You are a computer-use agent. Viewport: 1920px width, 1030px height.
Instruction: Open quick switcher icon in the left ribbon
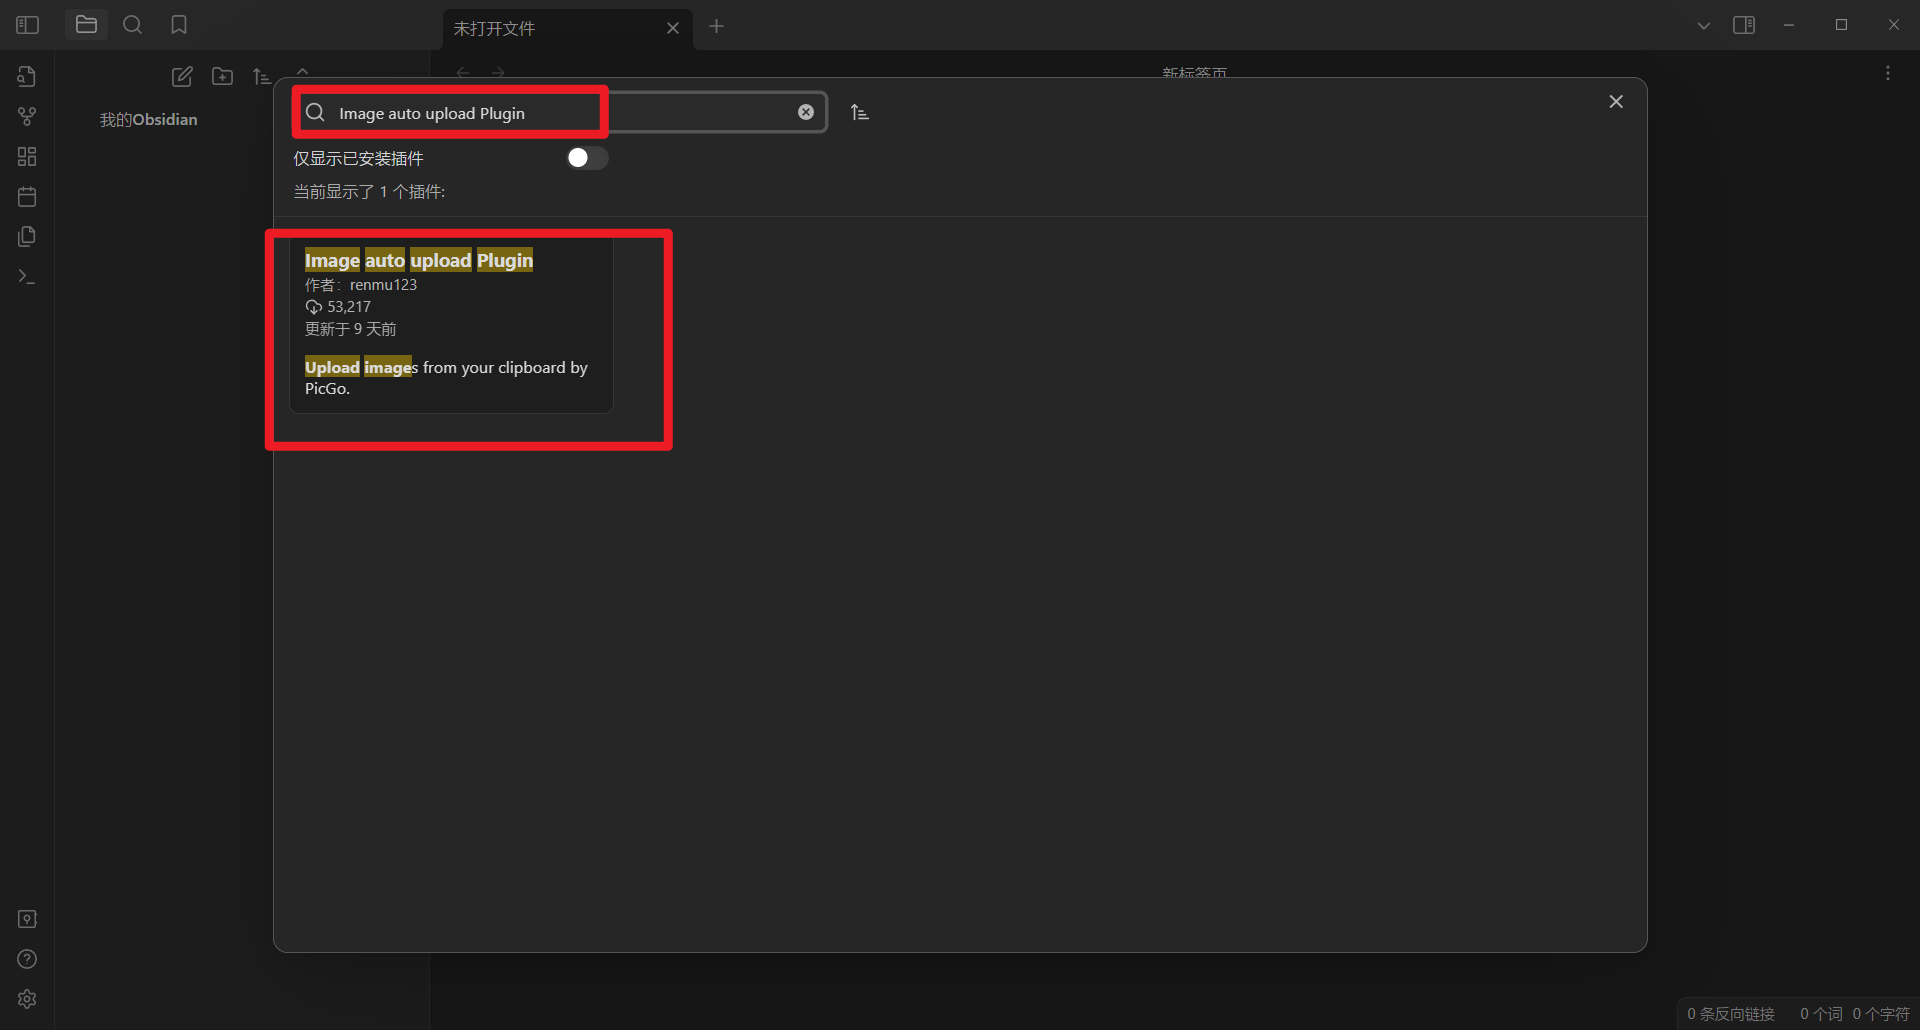27,77
